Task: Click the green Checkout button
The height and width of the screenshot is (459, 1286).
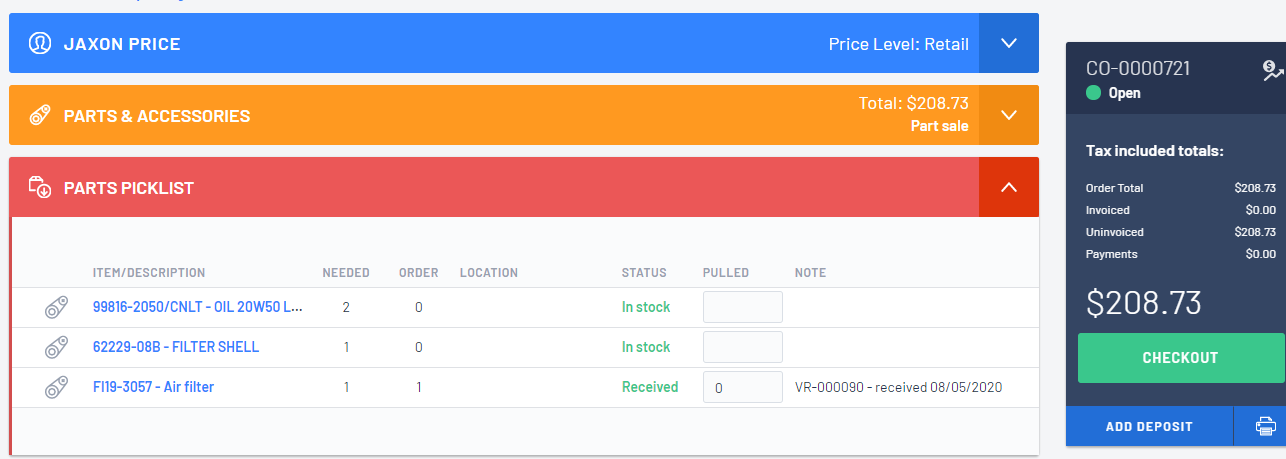Action: tap(1180, 358)
